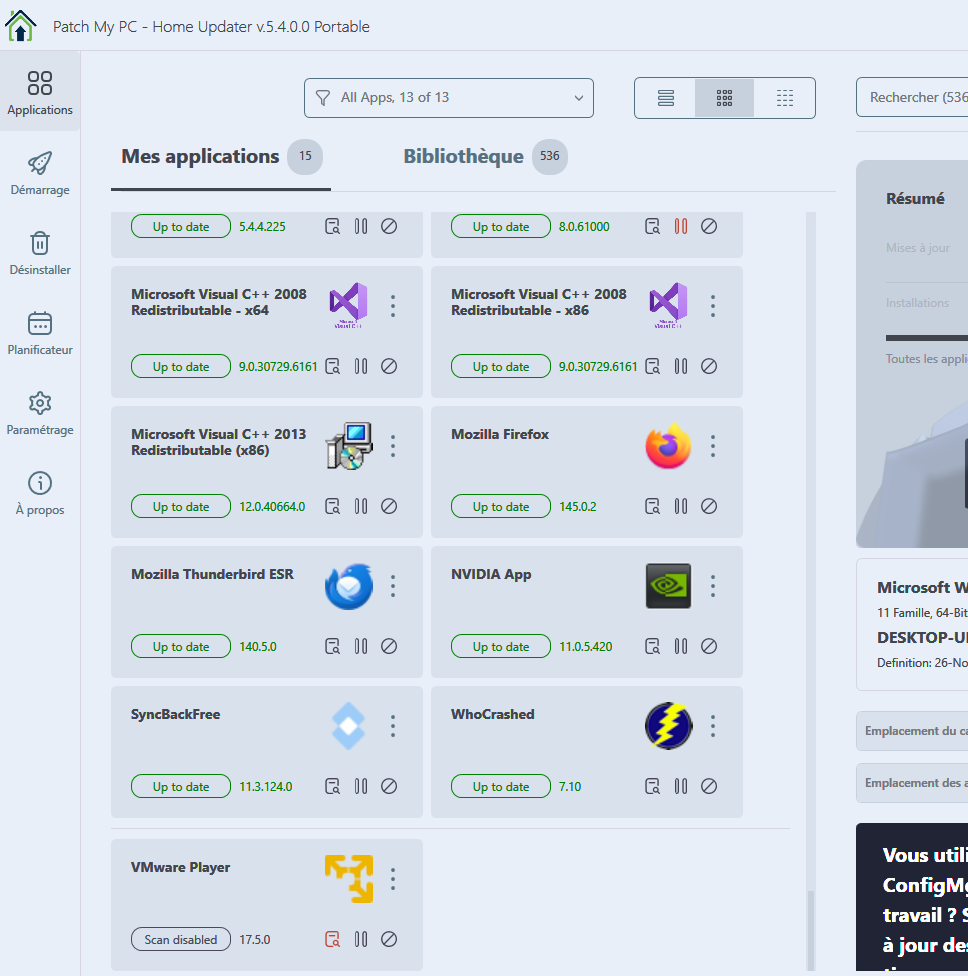Block WhoCrashed with the prohibit icon
The image size is (968, 976).
tap(709, 787)
